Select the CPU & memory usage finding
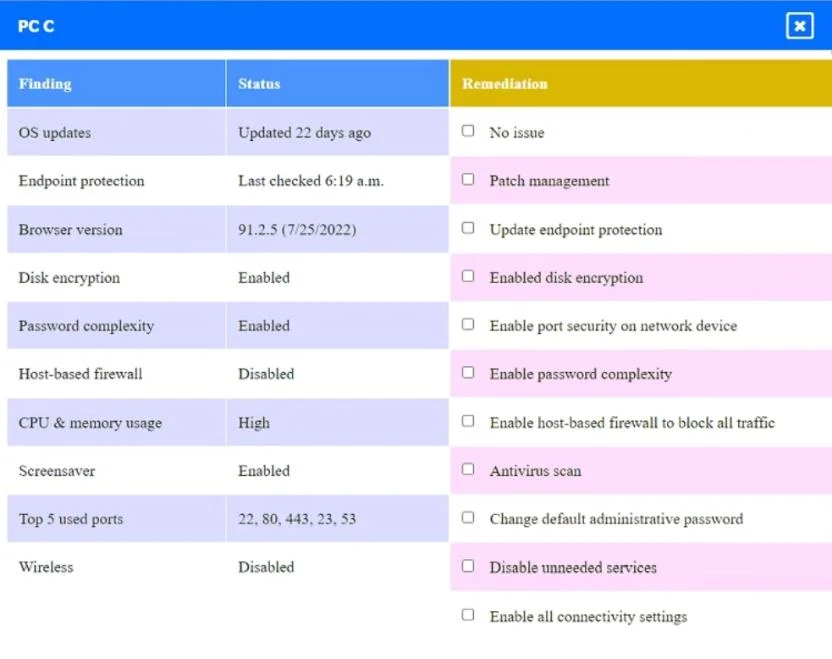 tap(90, 423)
